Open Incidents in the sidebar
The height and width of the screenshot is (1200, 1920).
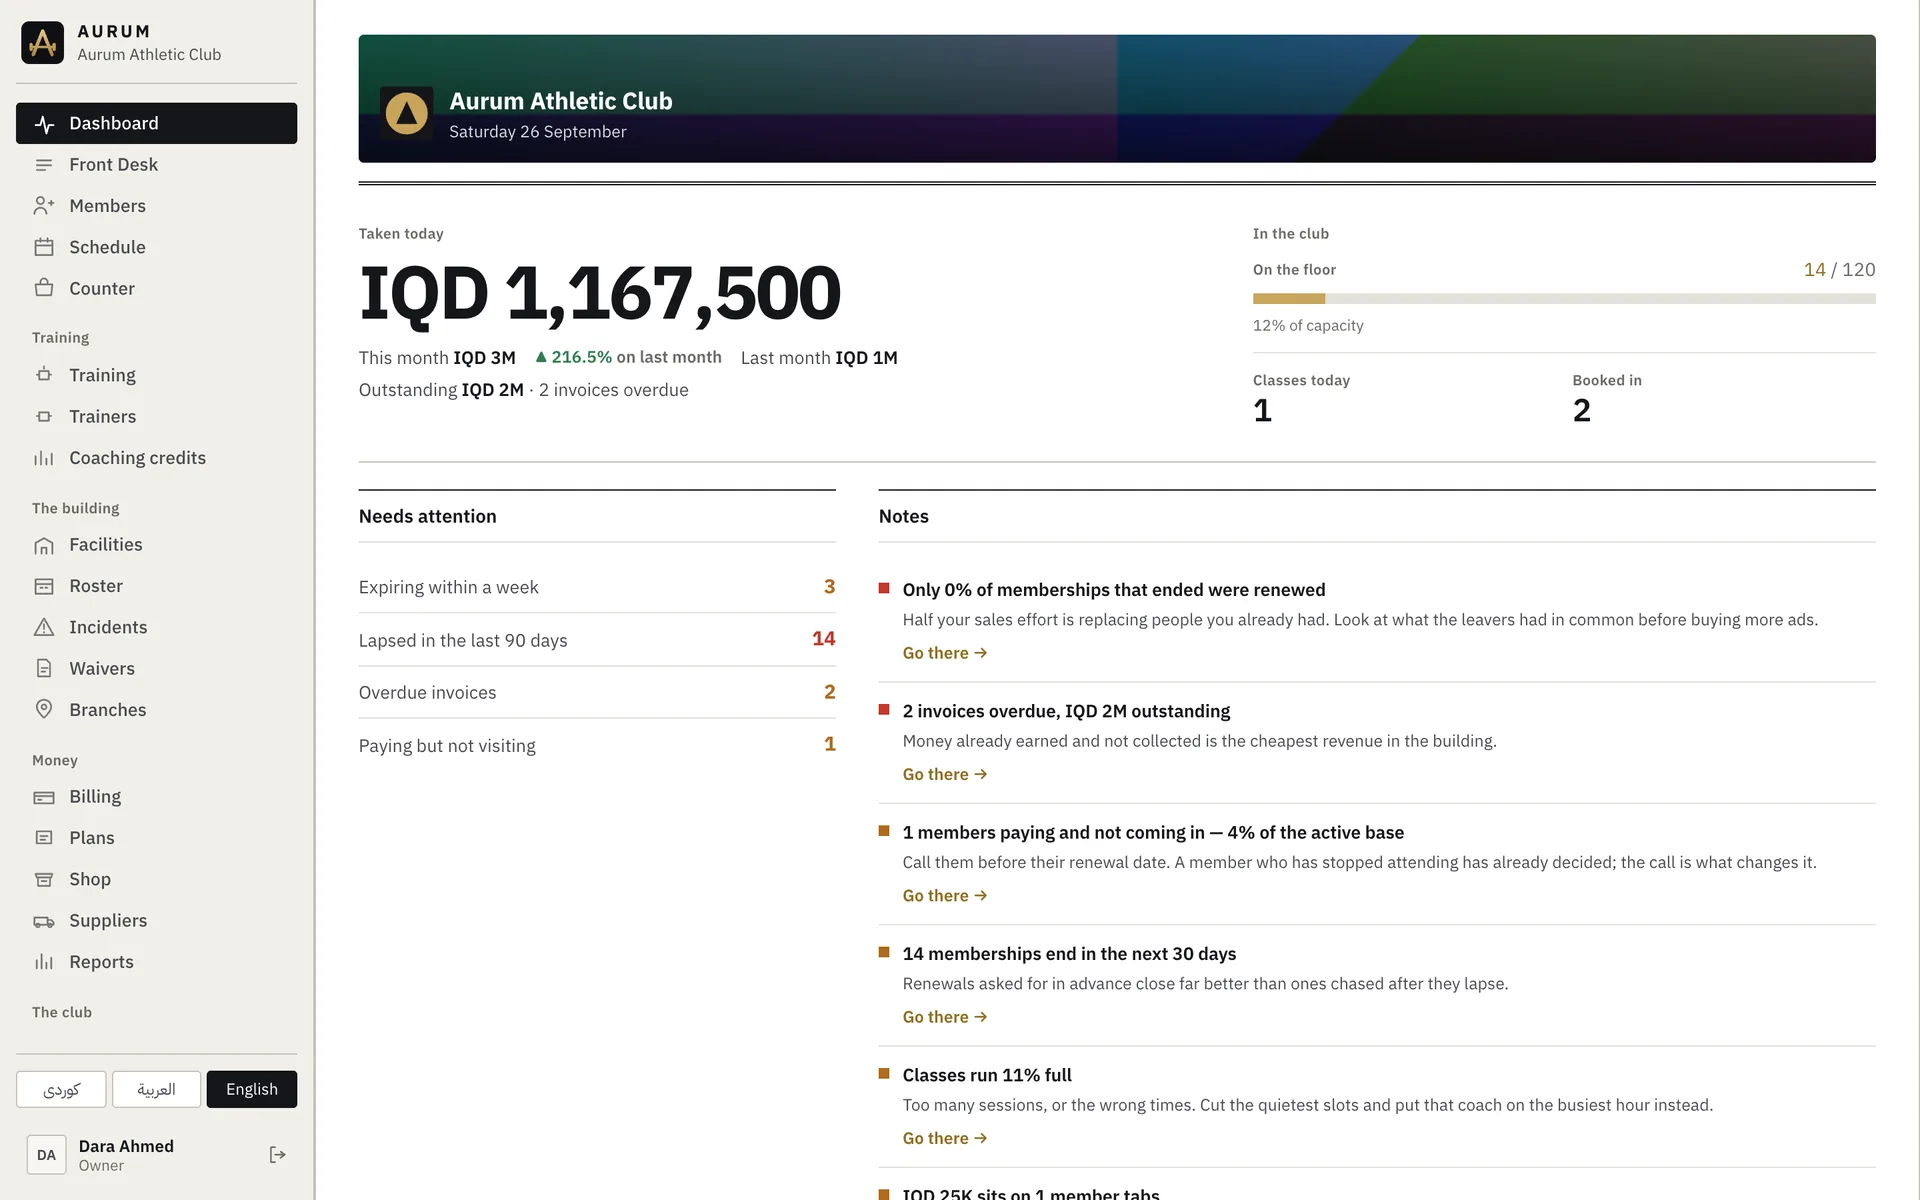pos(156,627)
